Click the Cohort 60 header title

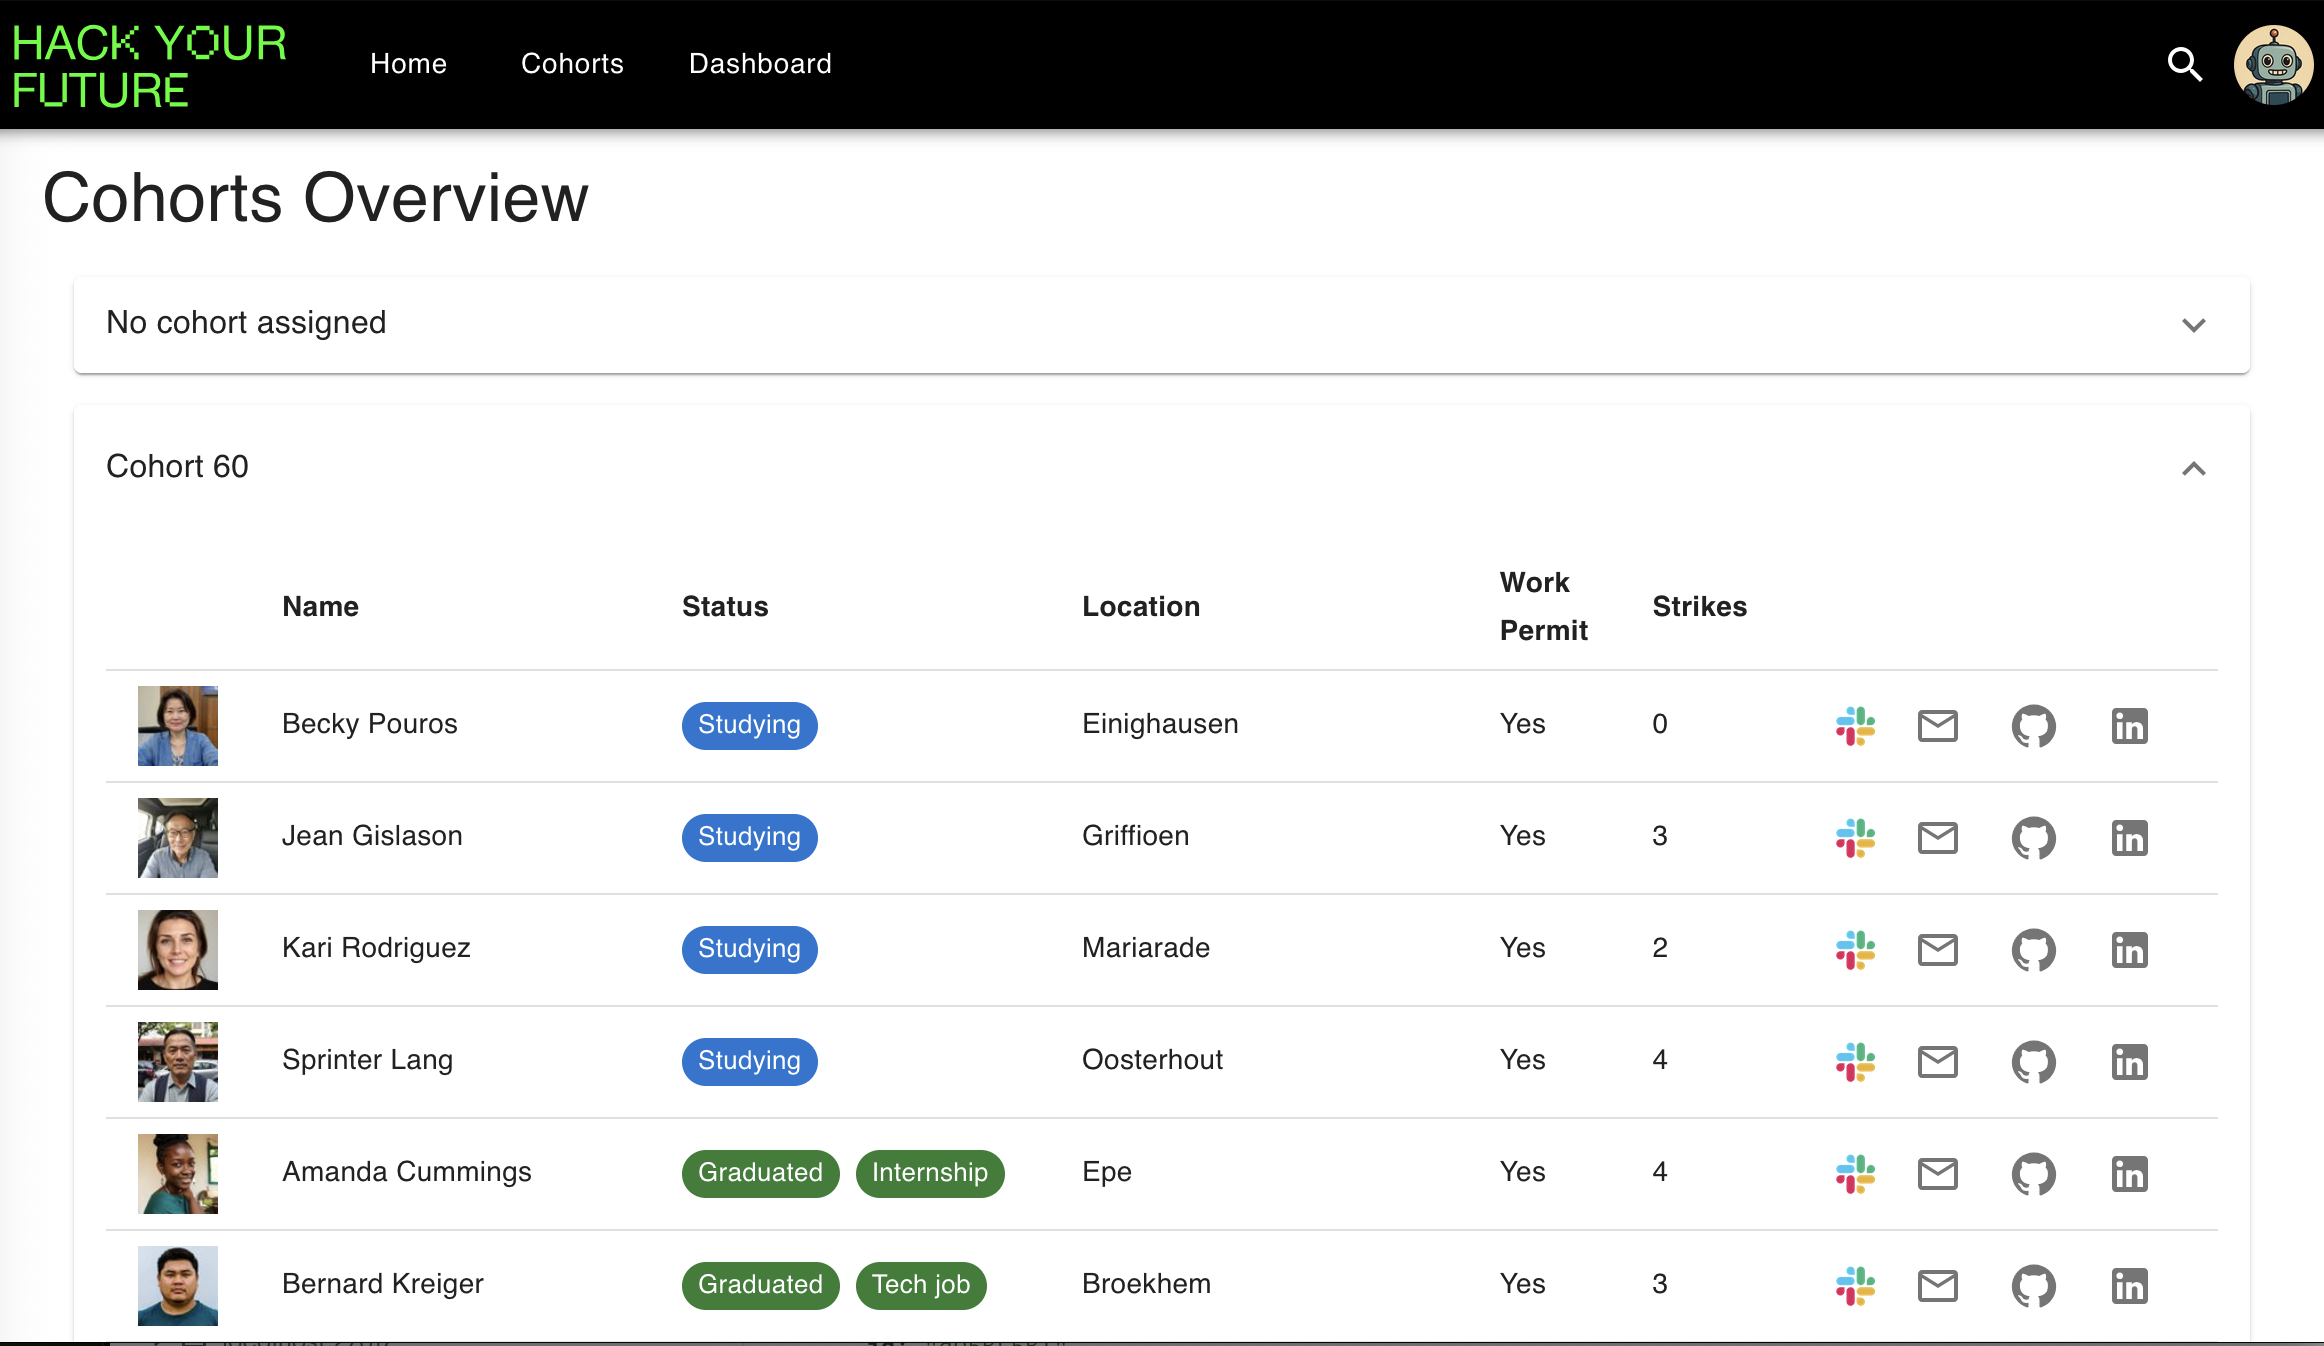177,467
